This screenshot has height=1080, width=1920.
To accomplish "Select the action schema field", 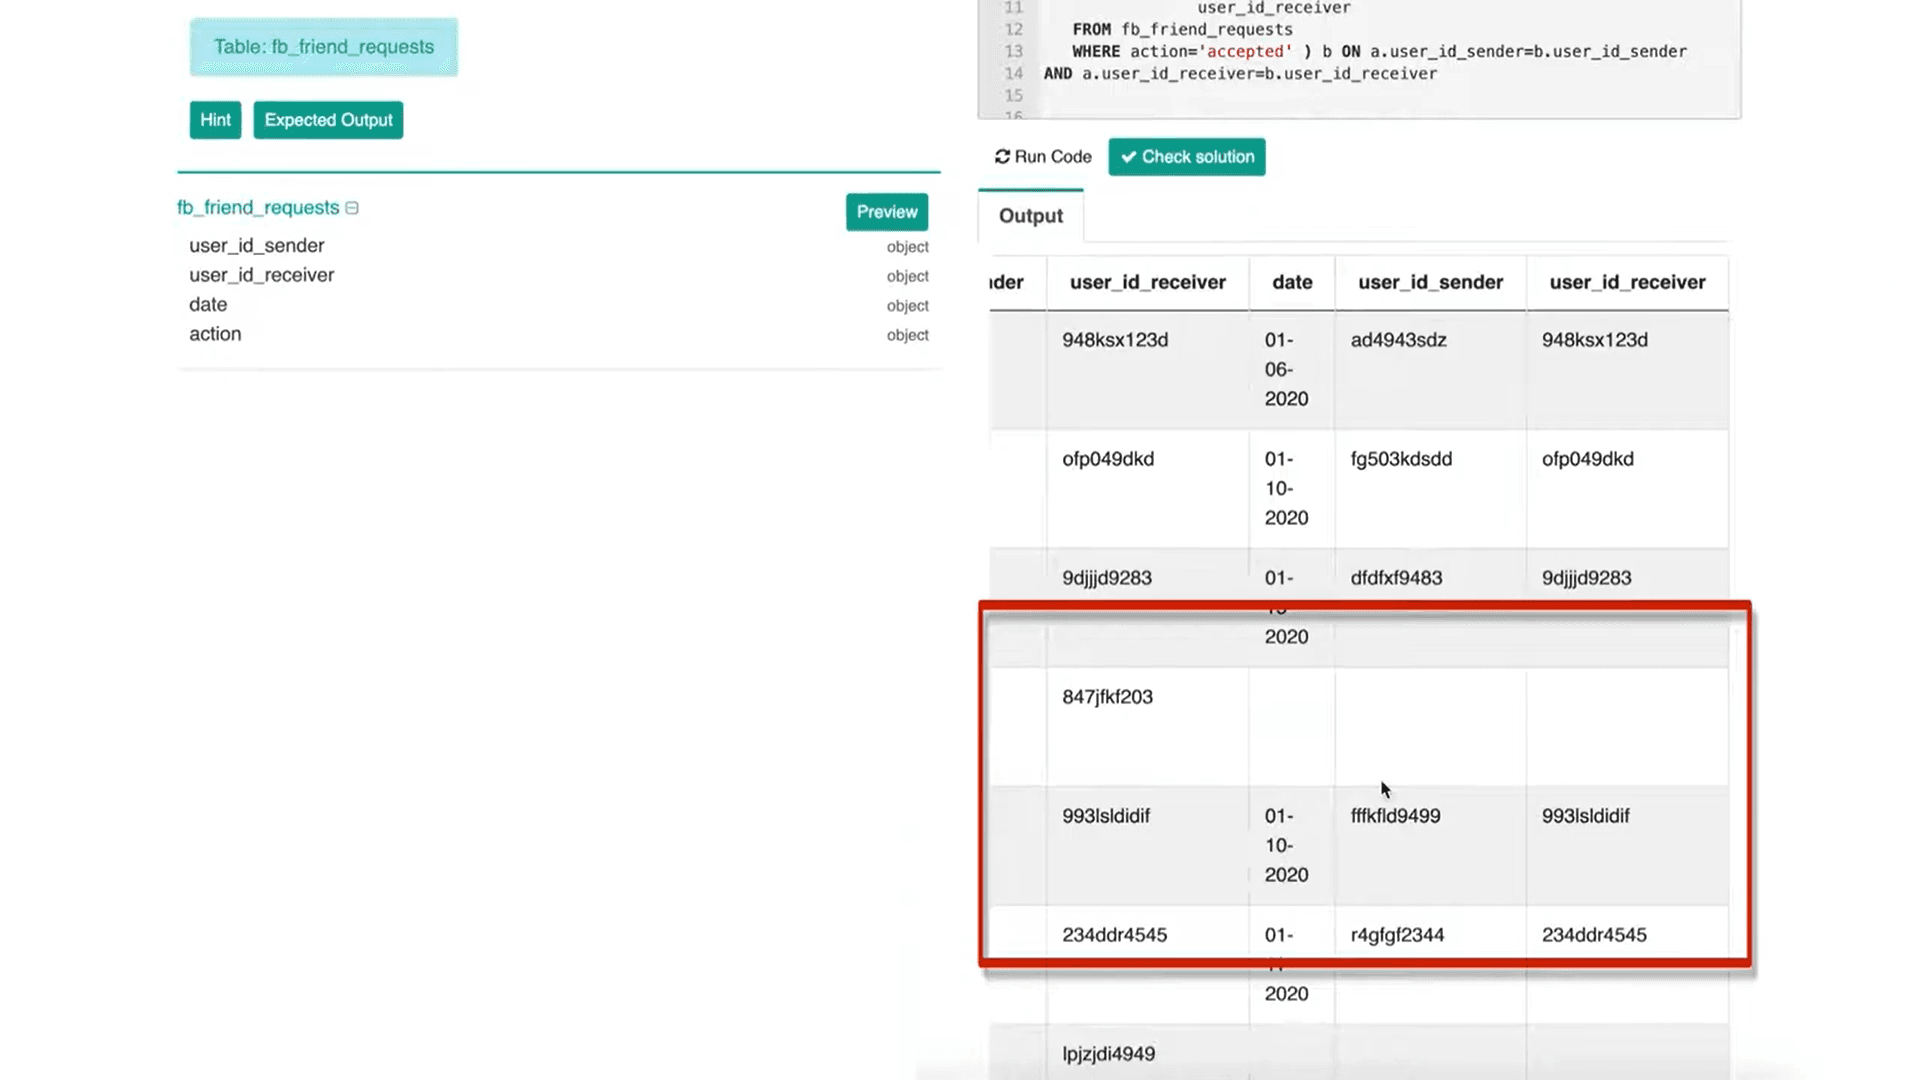I will pos(215,334).
